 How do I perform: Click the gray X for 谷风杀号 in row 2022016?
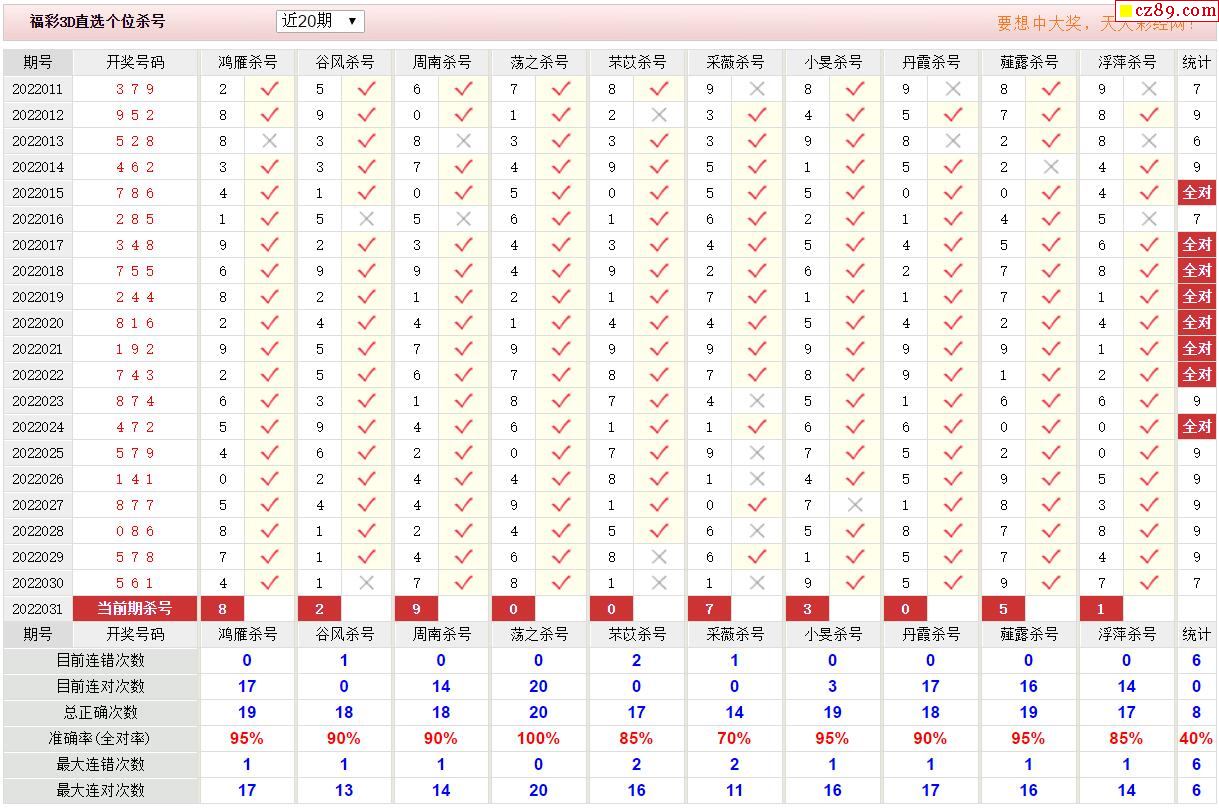pyautogui.click(x=367, y=219)
